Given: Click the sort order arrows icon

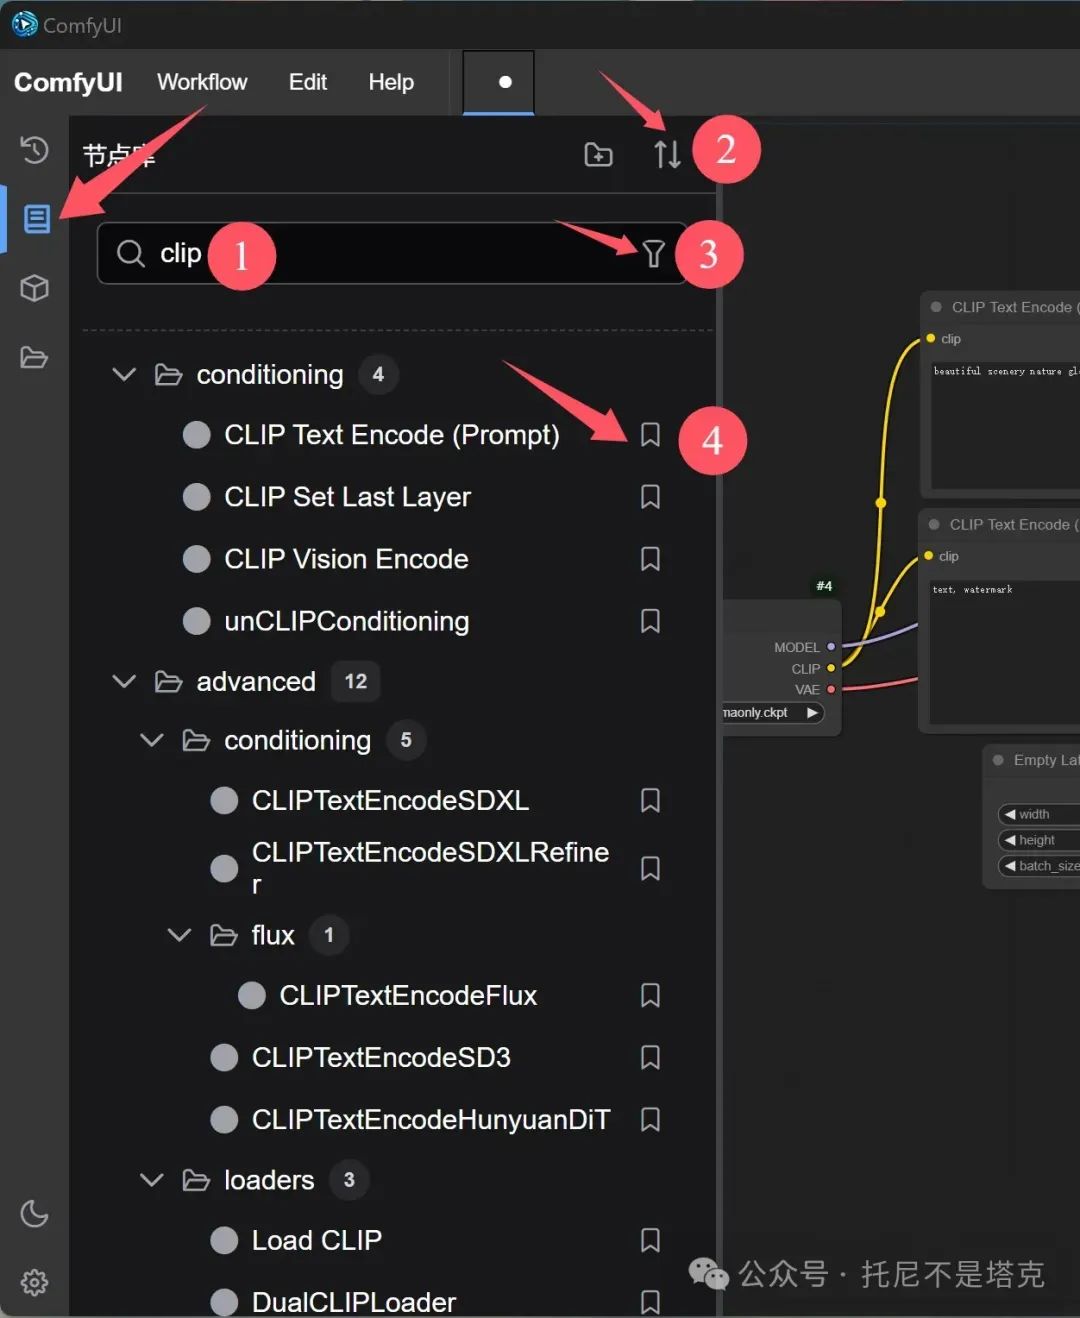Looking at the screenshot, I should 667,154.
